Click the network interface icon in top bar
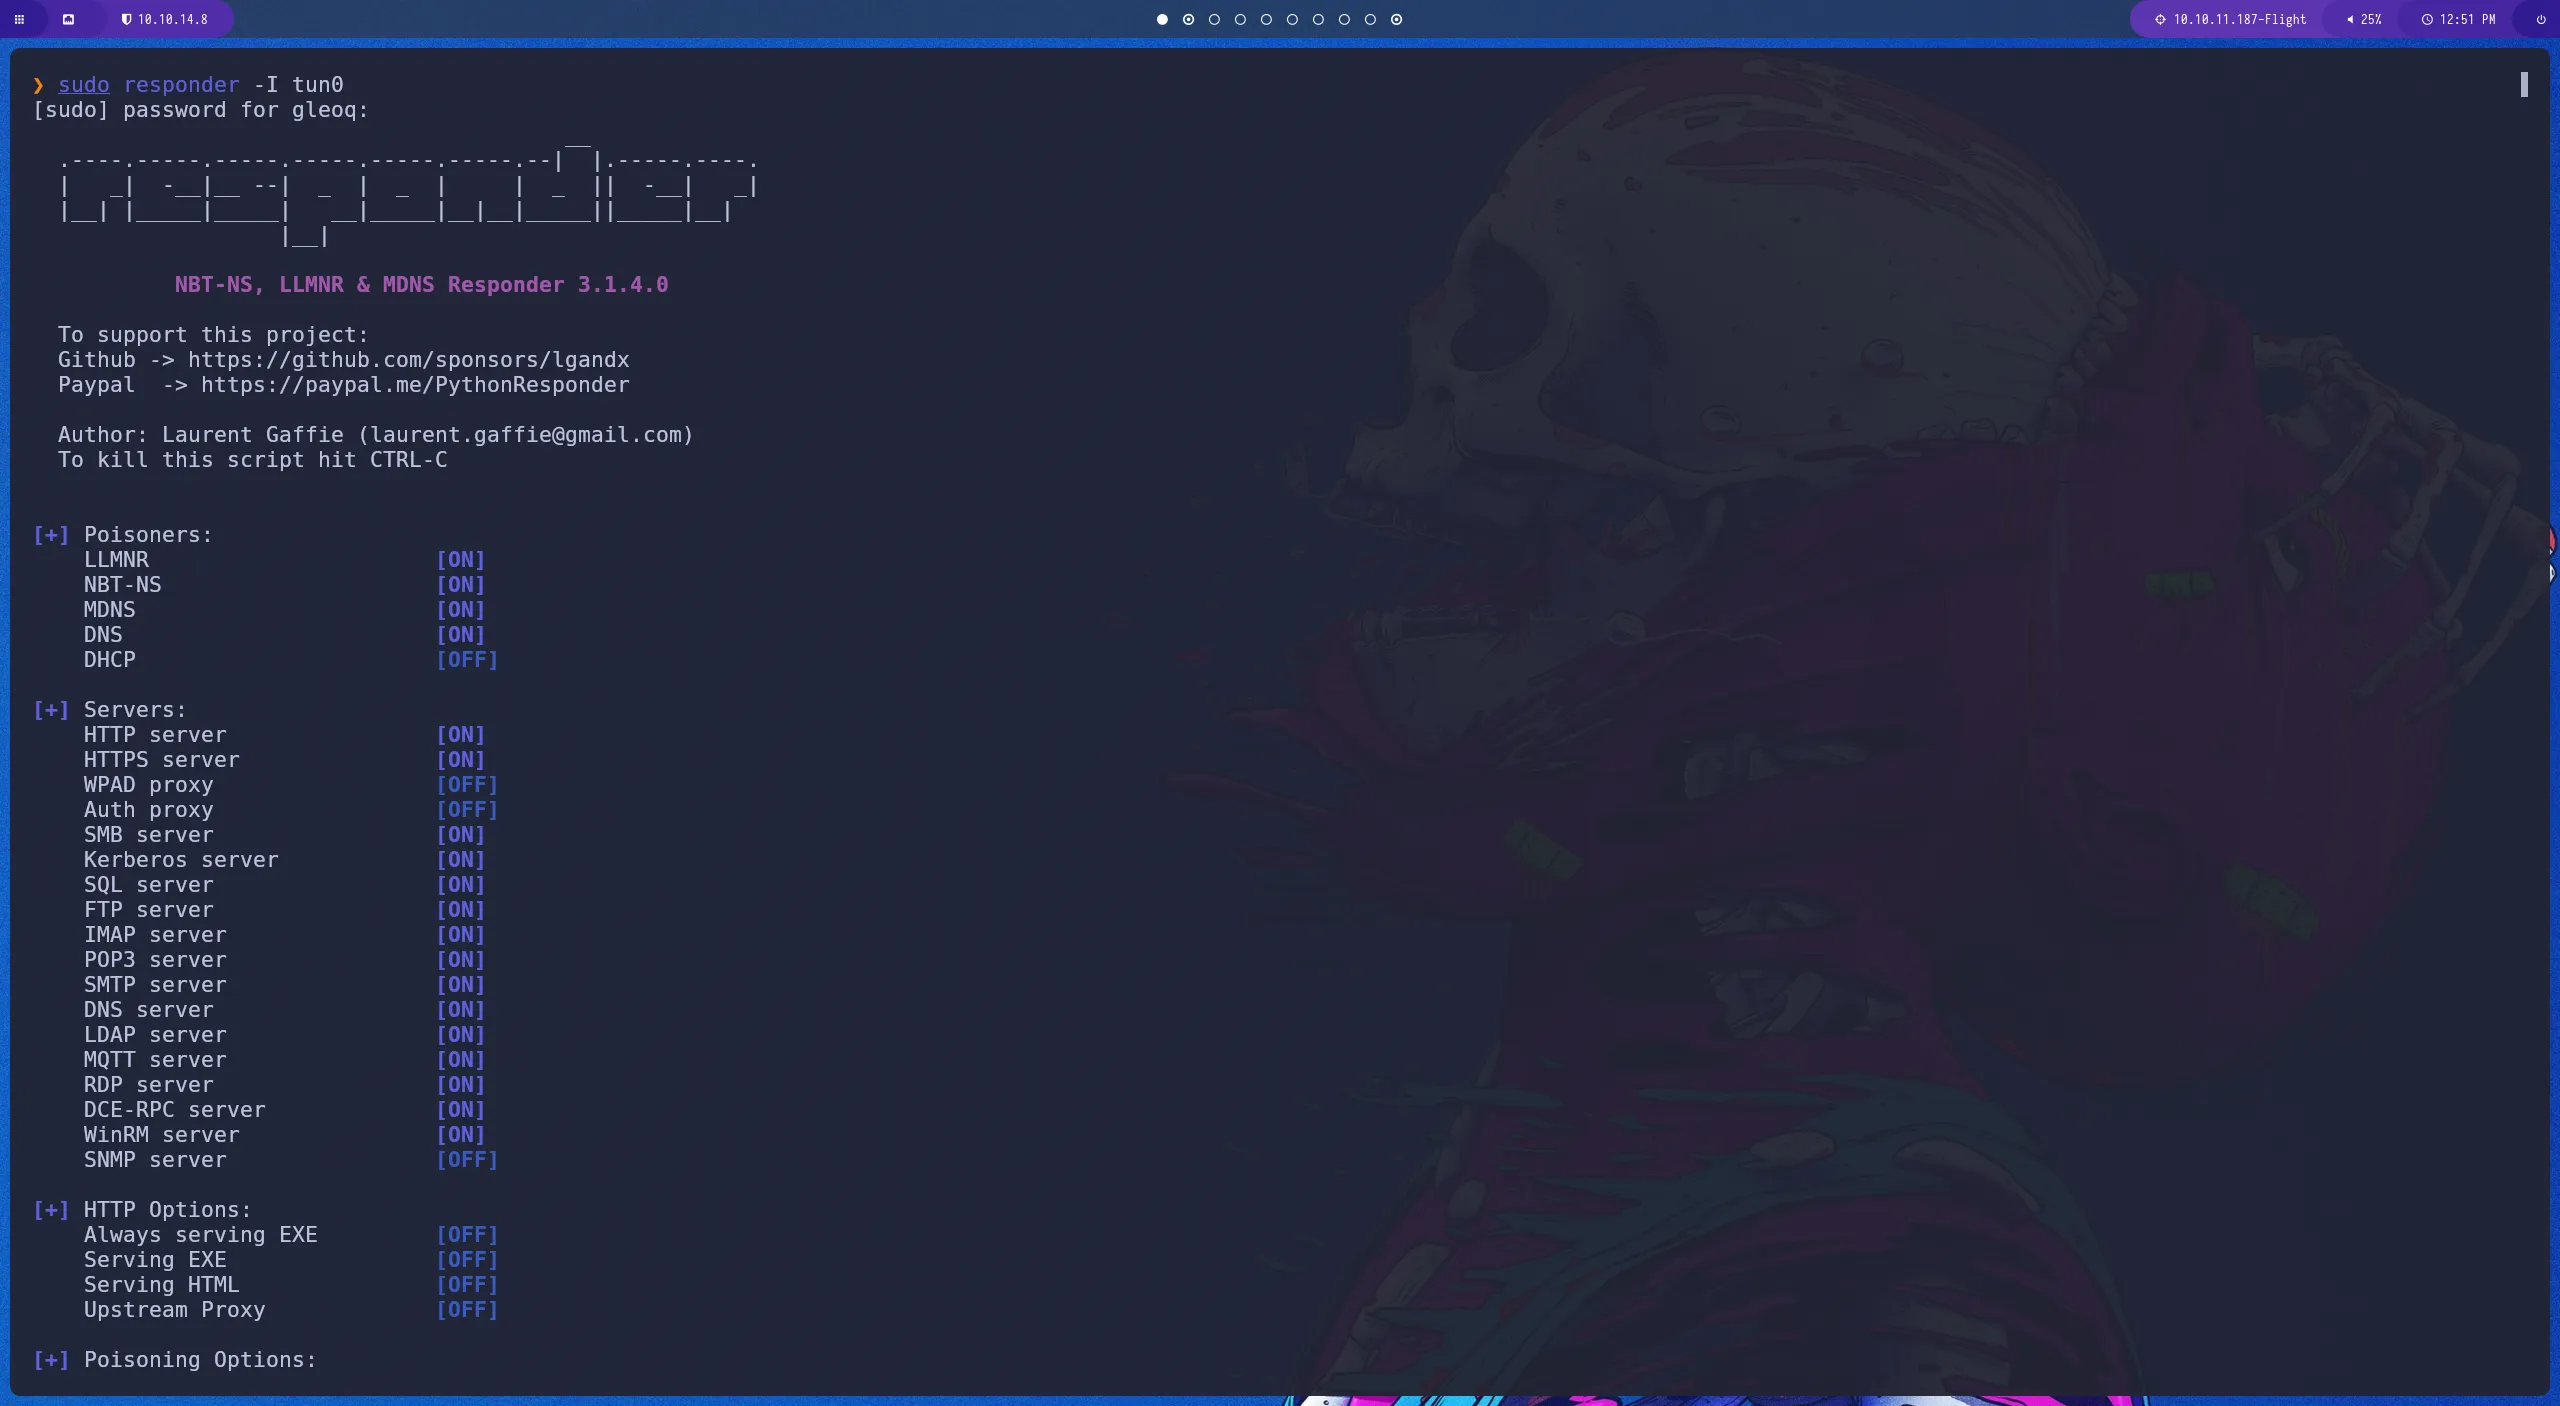 click(70, 19)
